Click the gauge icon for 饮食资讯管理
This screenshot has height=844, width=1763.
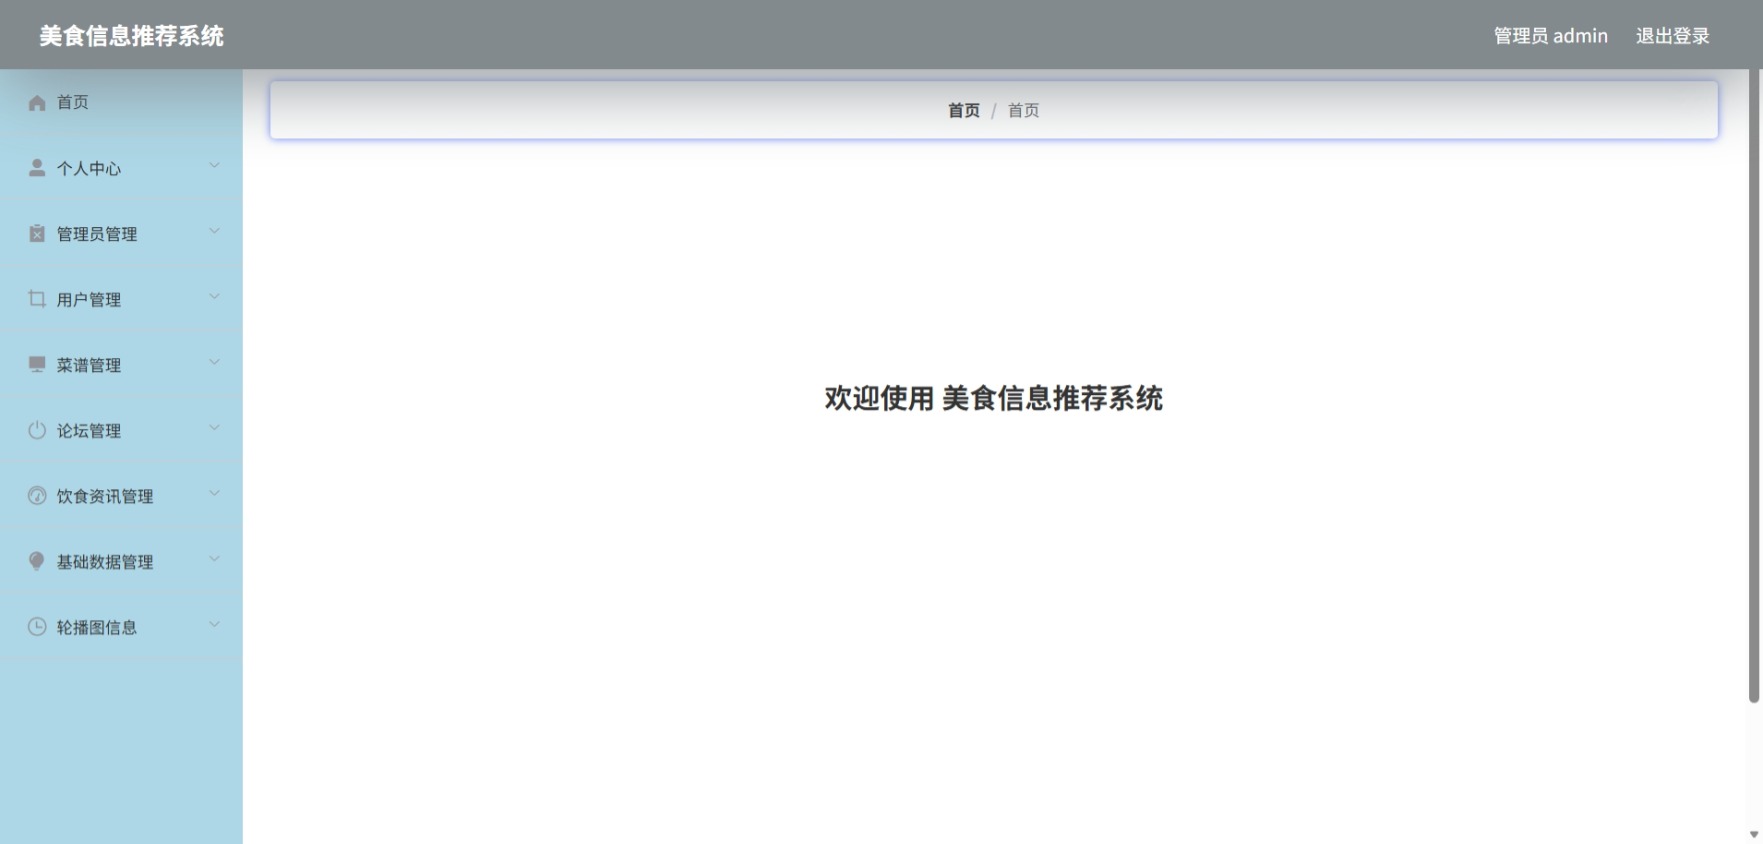pos(37,496)
